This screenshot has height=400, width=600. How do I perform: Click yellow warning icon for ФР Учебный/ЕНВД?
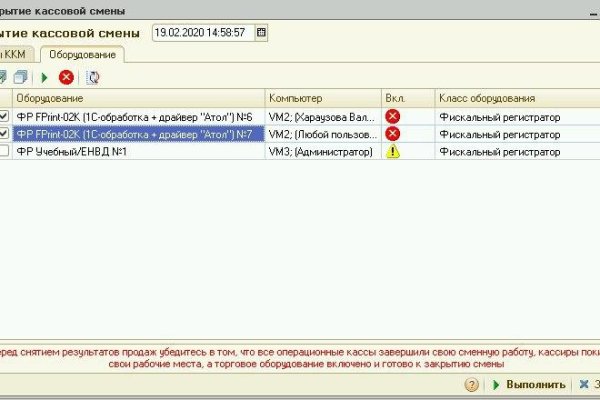click(393, 152)
